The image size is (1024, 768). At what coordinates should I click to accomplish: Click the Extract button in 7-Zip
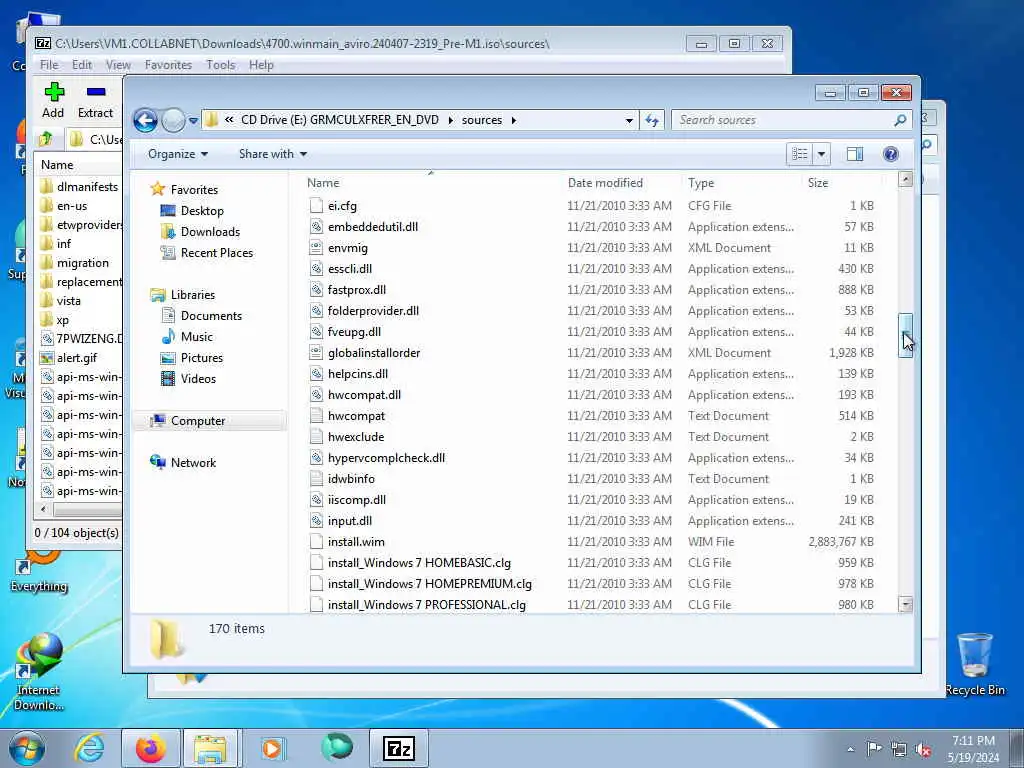(x=95, y=100)
